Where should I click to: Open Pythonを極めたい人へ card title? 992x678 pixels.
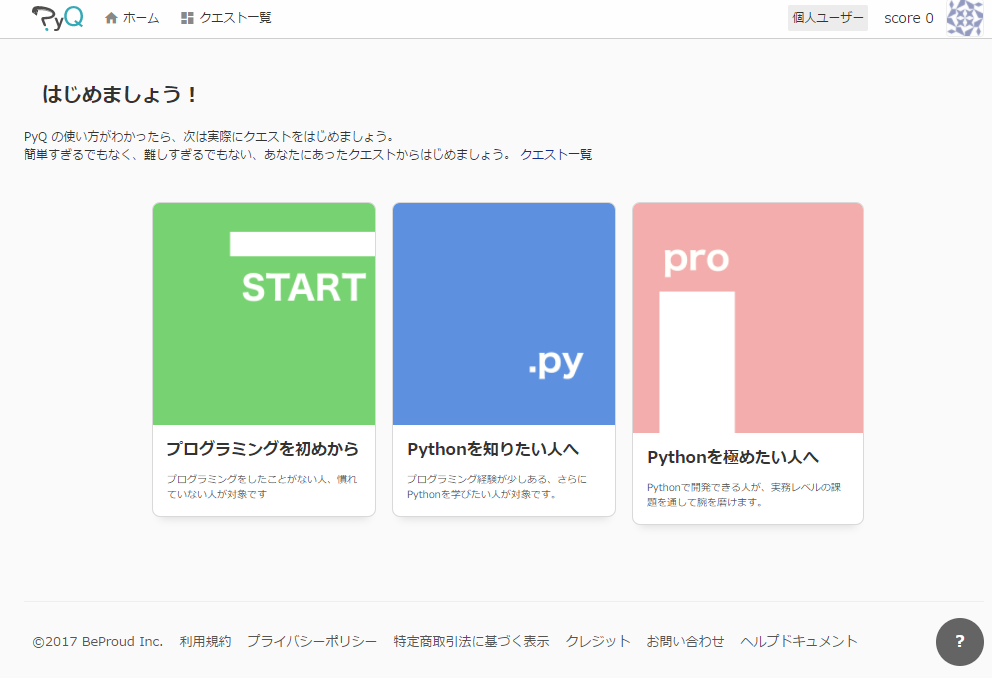click(x=733, y=457)
